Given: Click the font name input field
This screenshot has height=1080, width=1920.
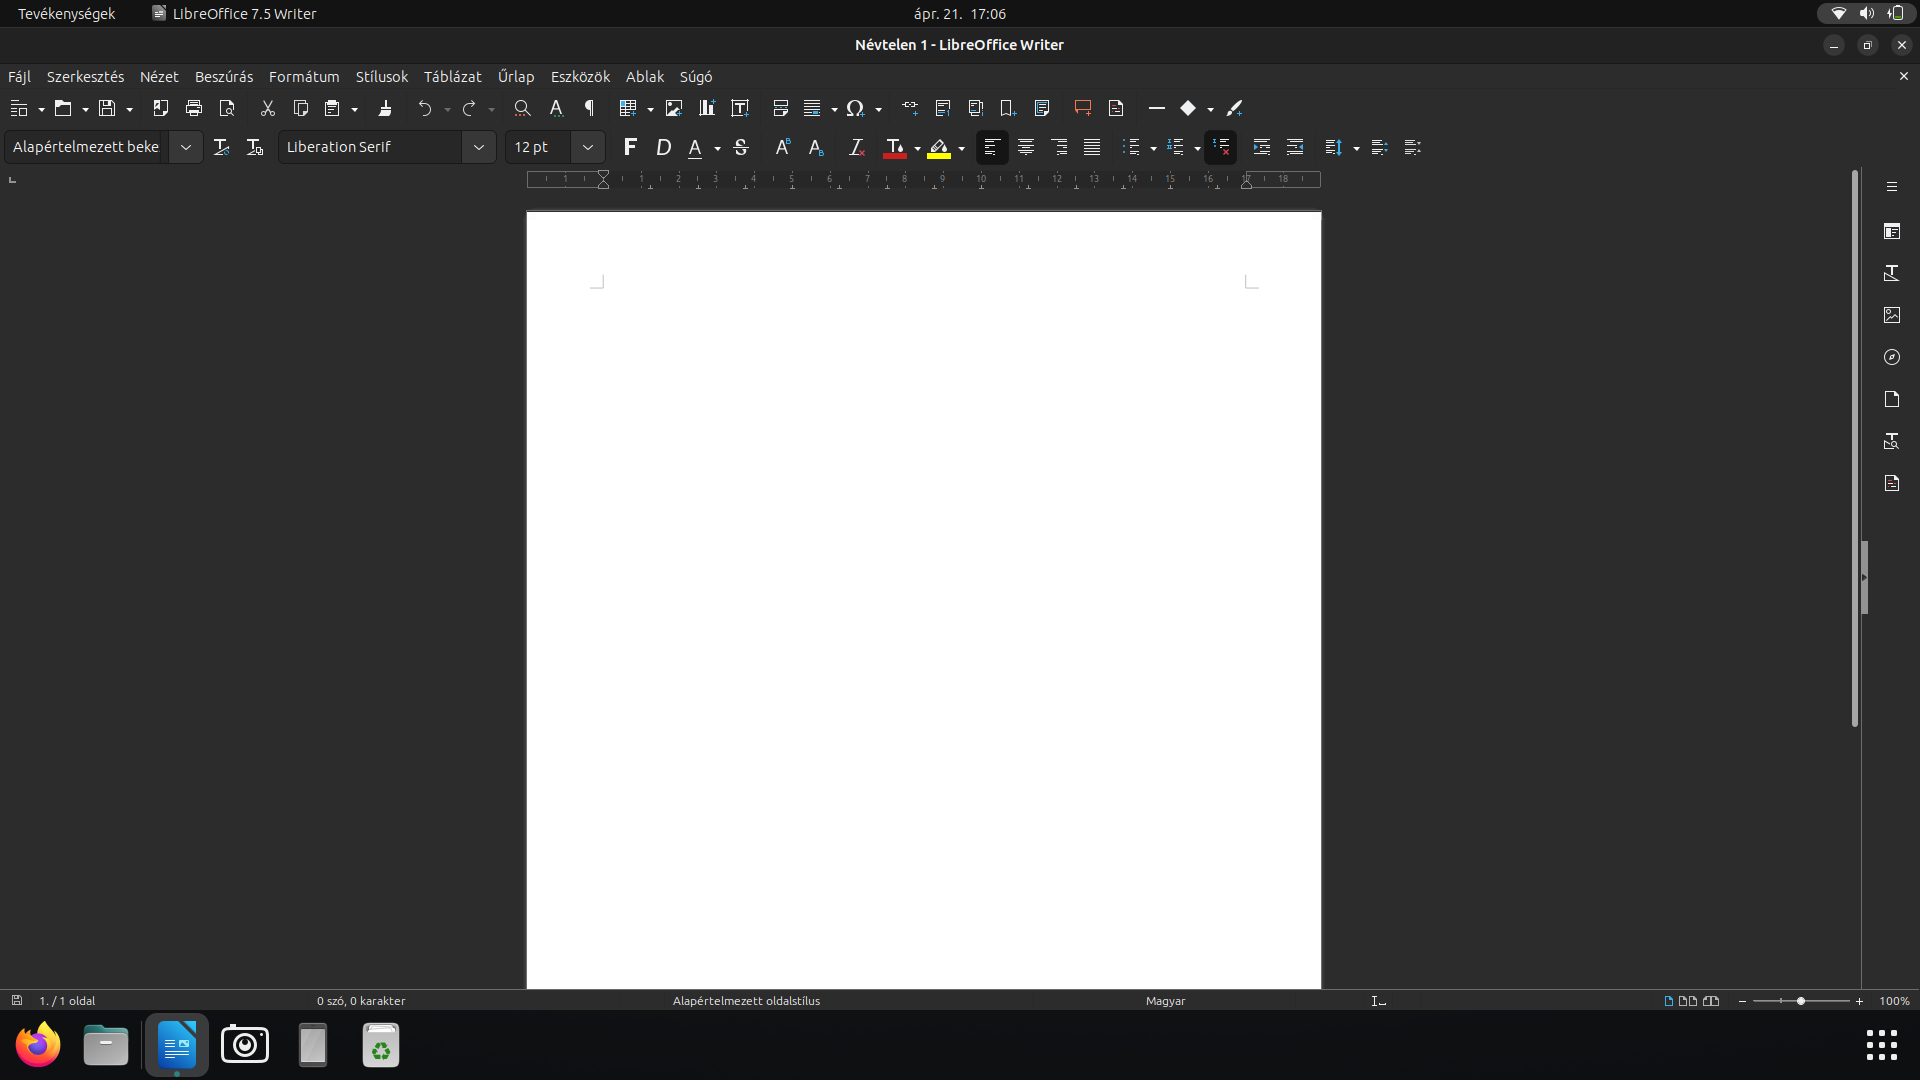Looking at the screenshot, I should tap(370, 147).
